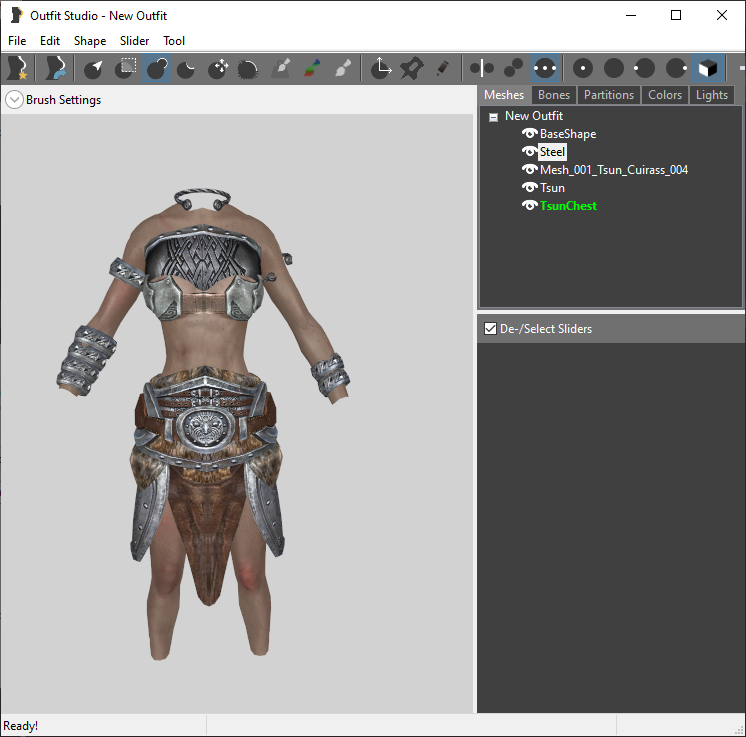Open the Tool menu
746x737 pixels.
tap(174, 41)
